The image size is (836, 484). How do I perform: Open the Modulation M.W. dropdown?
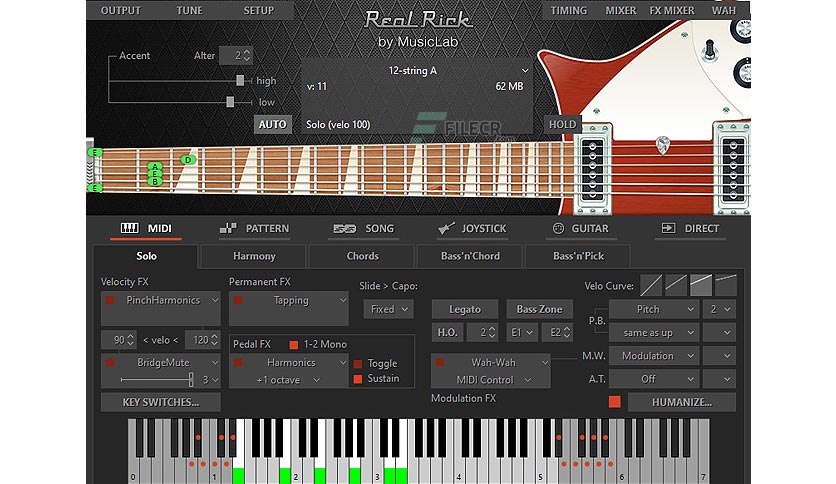[654, 356]
